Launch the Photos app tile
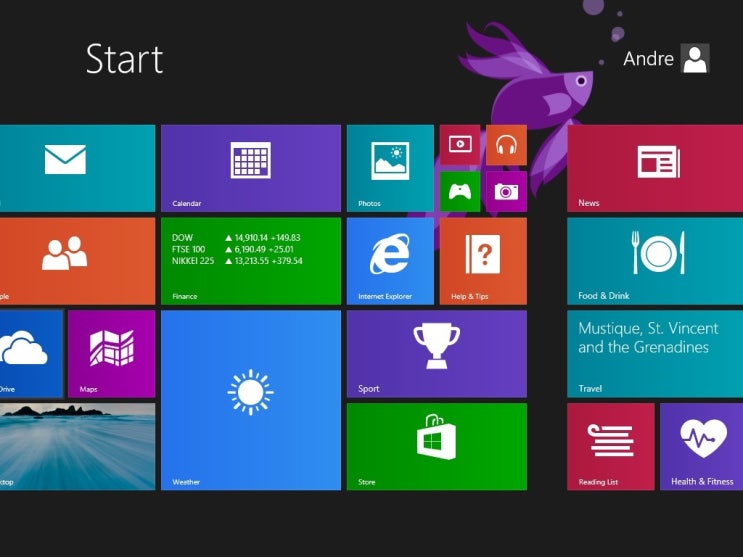Viewport: 743px width, 557px height. click(390, 168)
